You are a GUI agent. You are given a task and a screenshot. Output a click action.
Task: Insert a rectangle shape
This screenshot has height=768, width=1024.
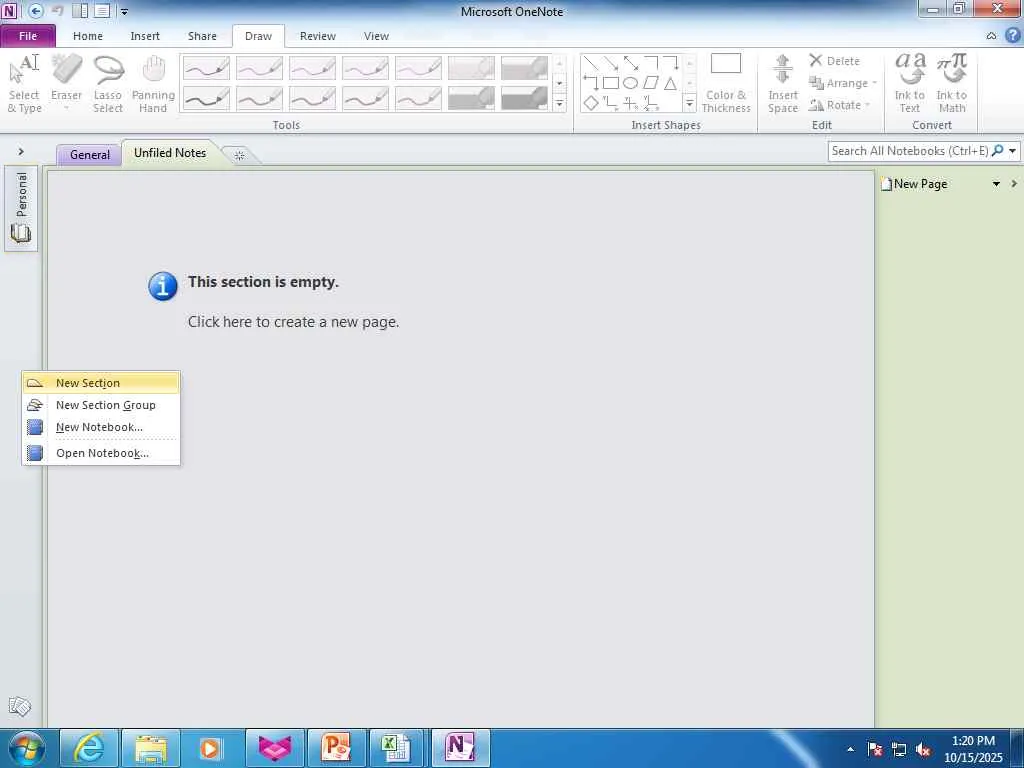(611, 83)
